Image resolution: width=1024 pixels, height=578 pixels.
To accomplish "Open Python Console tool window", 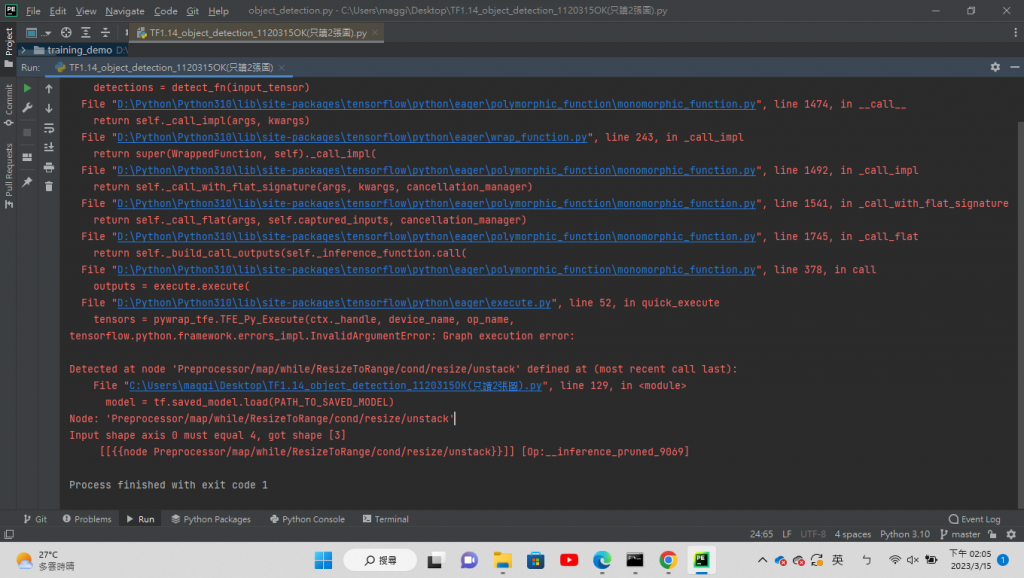I will pos(307,519).
